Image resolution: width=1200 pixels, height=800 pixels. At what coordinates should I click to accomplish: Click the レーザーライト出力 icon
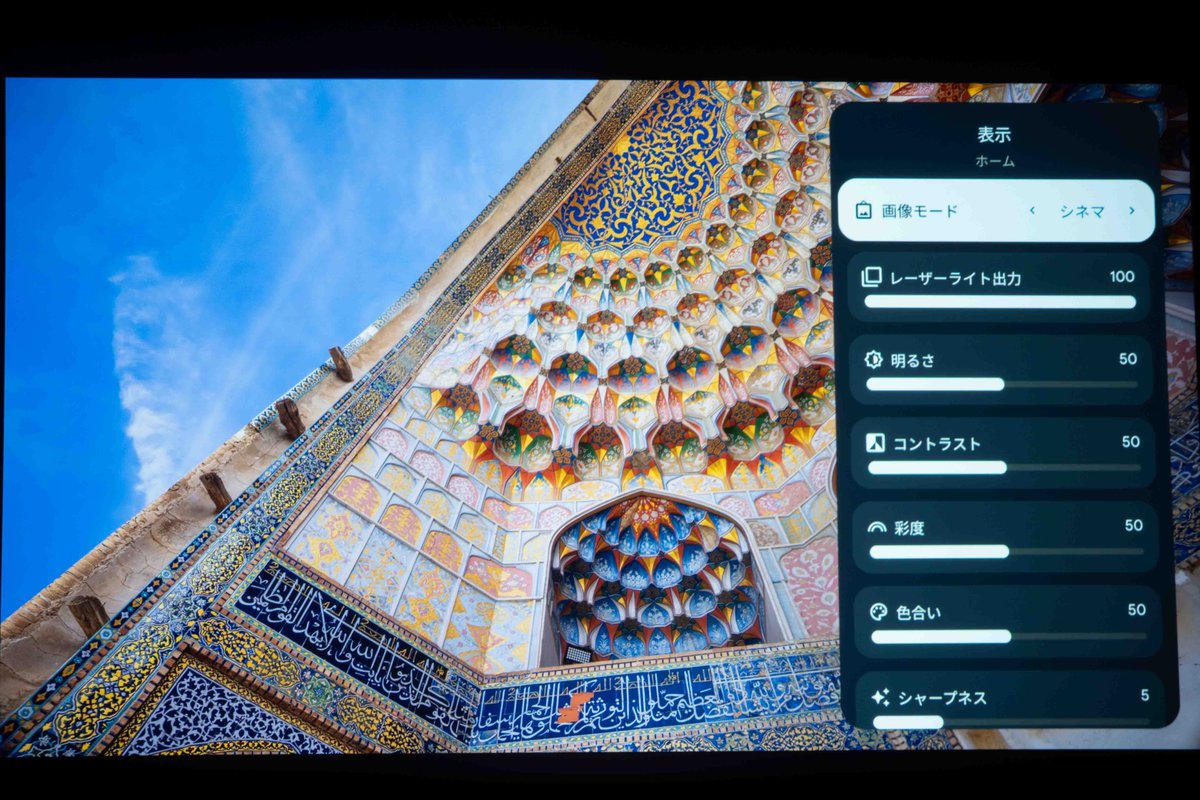click(x=871, y=277)
